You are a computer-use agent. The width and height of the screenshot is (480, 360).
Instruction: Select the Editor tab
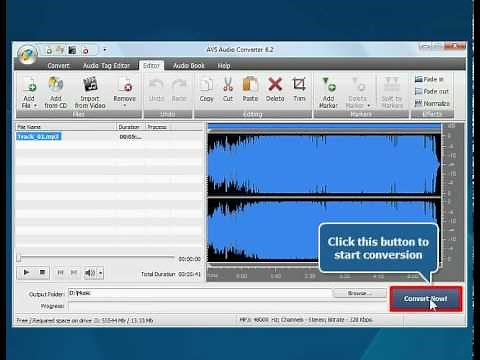click(151, 66)
